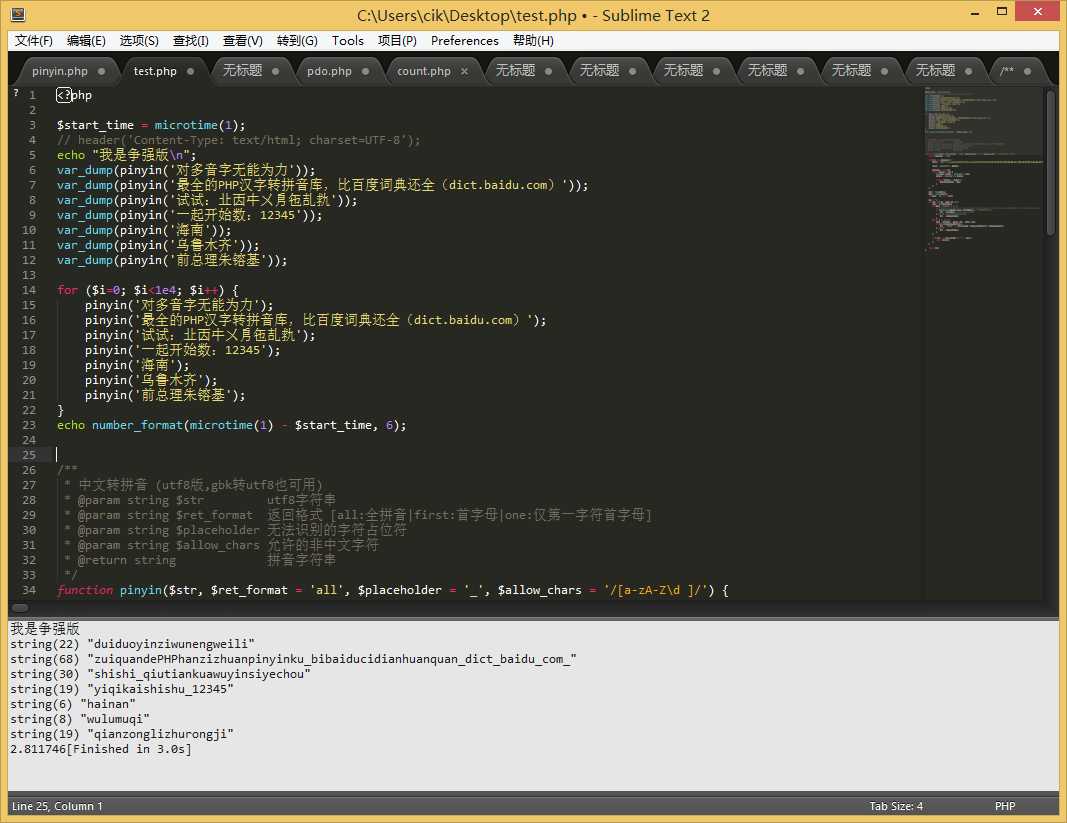Open the 查找(I) menu
The width and height of the screenshot is (1067, 823).
click(x=191, y=41)
